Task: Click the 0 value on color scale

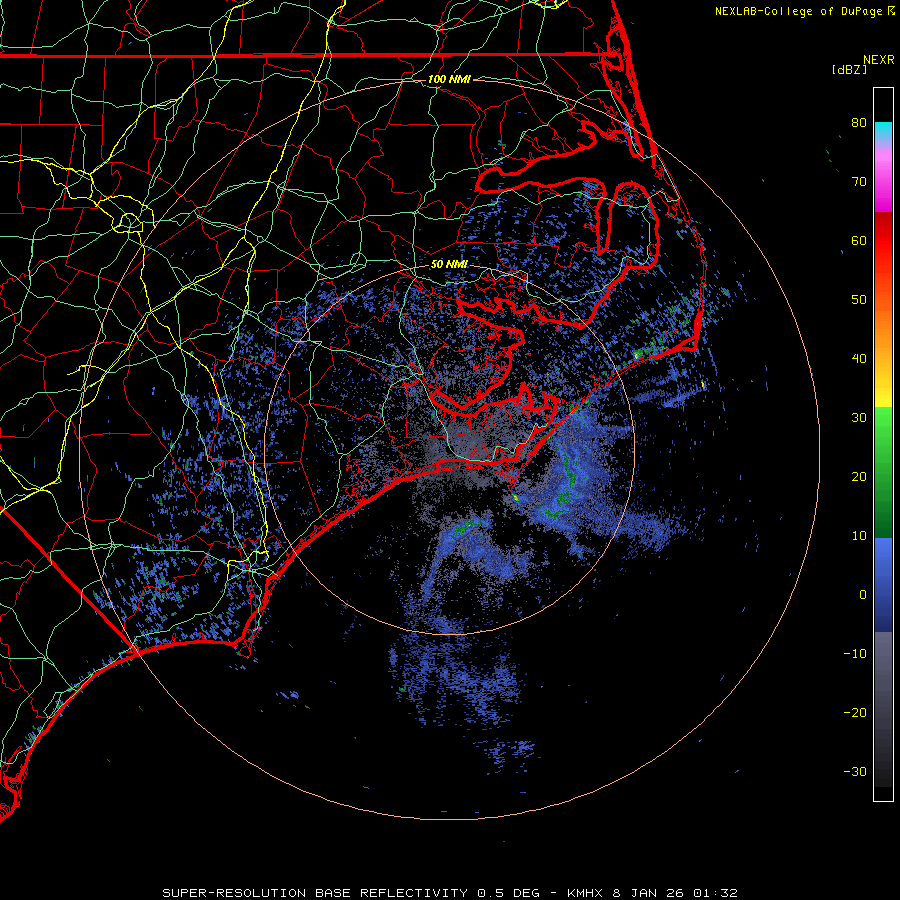Action: pos(863,595)
